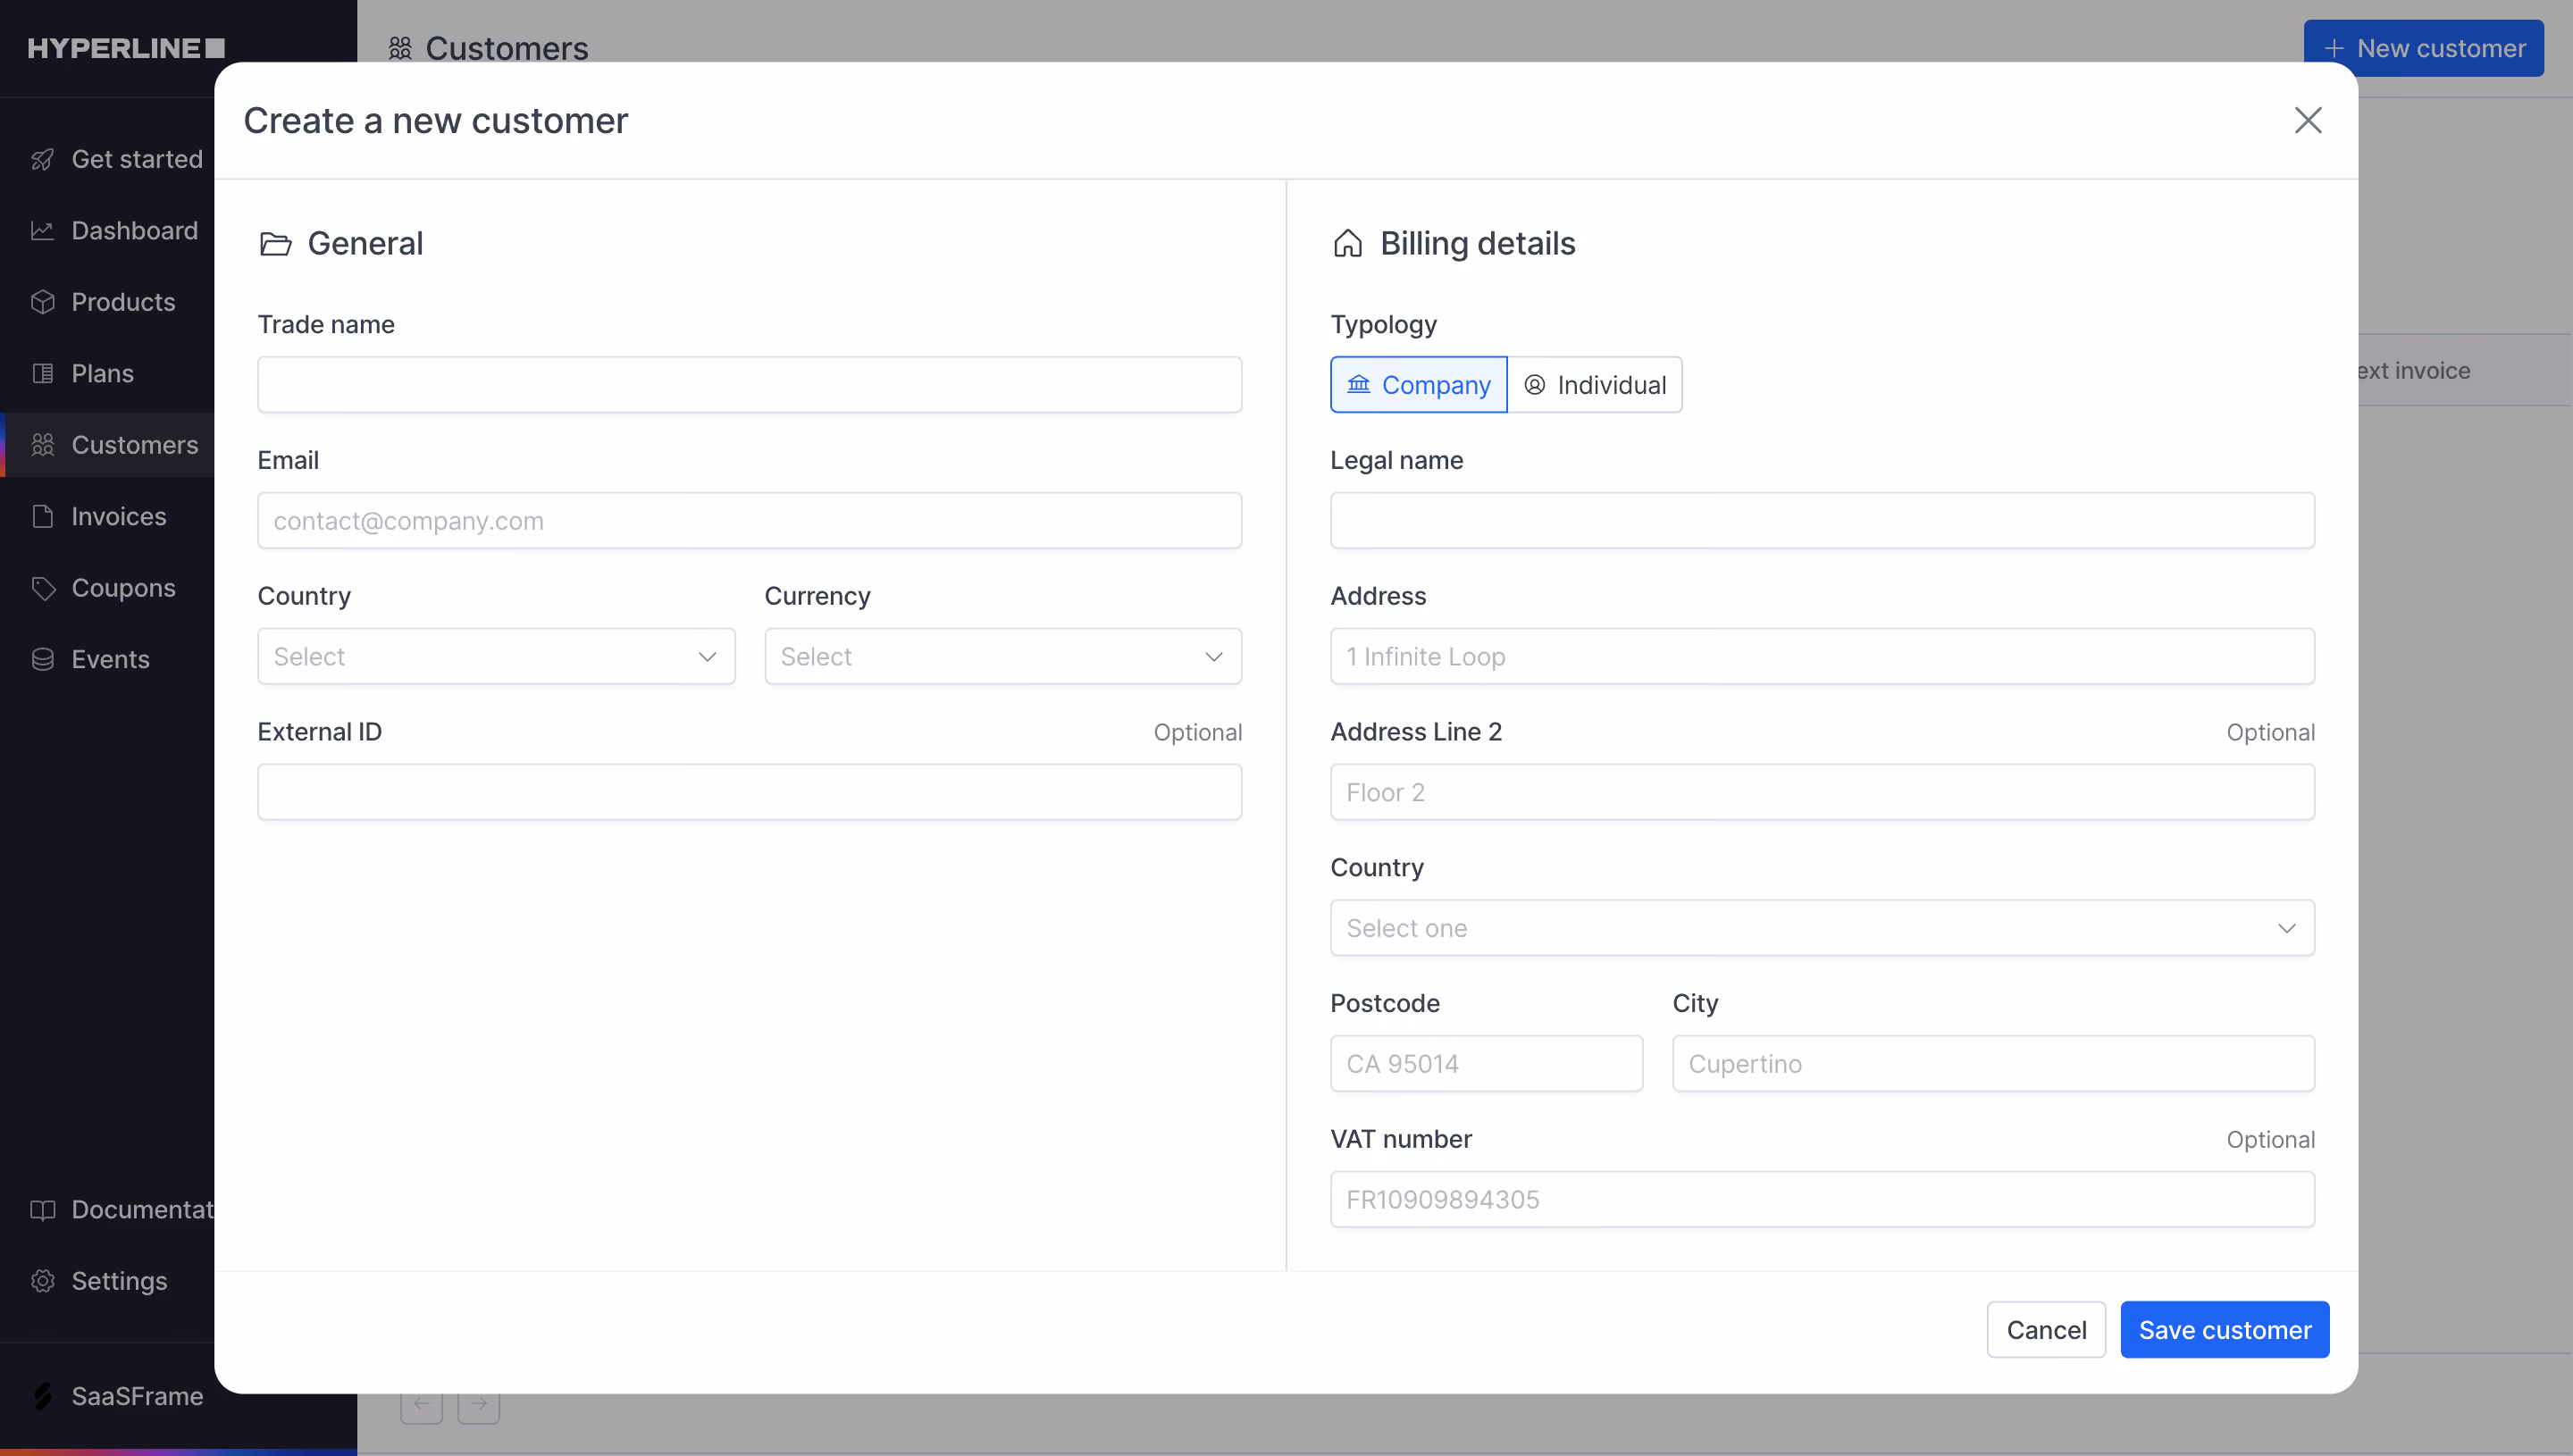Click the City input field
The width and height of the screenshot is (2573, 1456).
pos(1992,1064)
